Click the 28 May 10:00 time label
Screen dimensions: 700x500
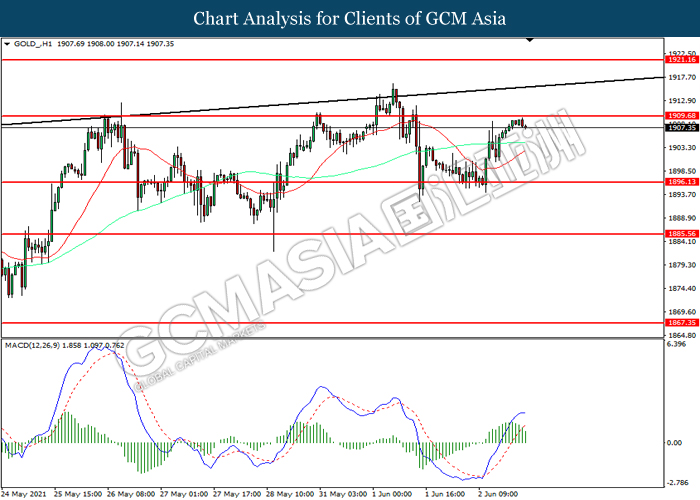pos(290,494)
